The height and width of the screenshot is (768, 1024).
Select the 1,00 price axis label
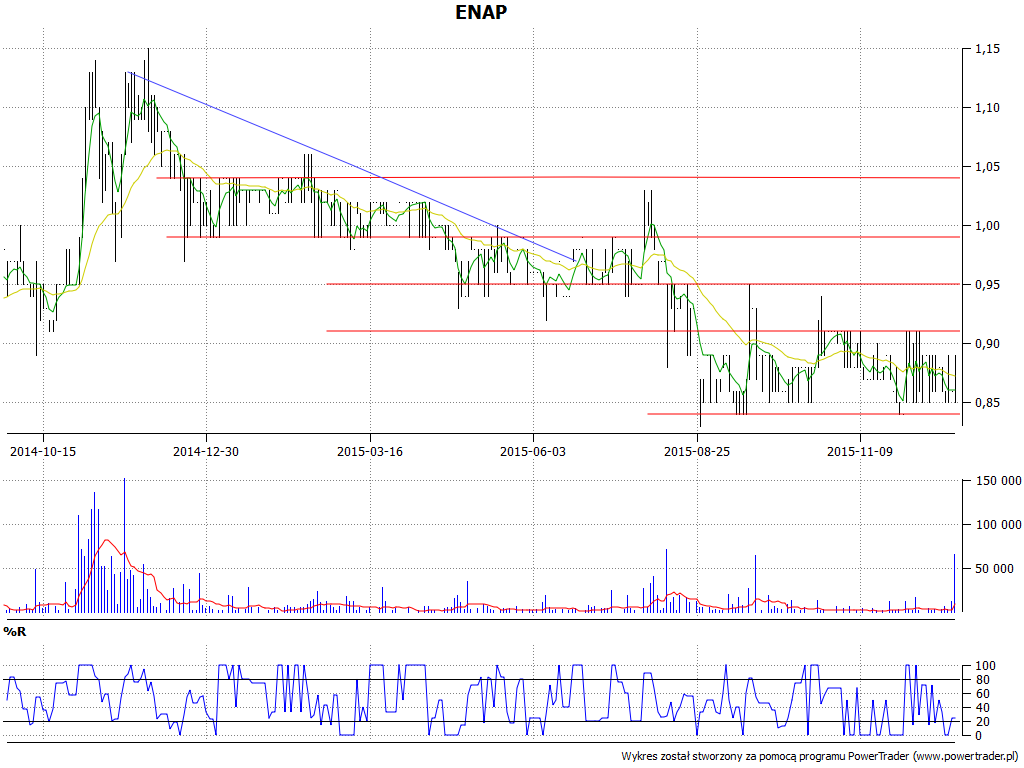click(x=987, y=226)
